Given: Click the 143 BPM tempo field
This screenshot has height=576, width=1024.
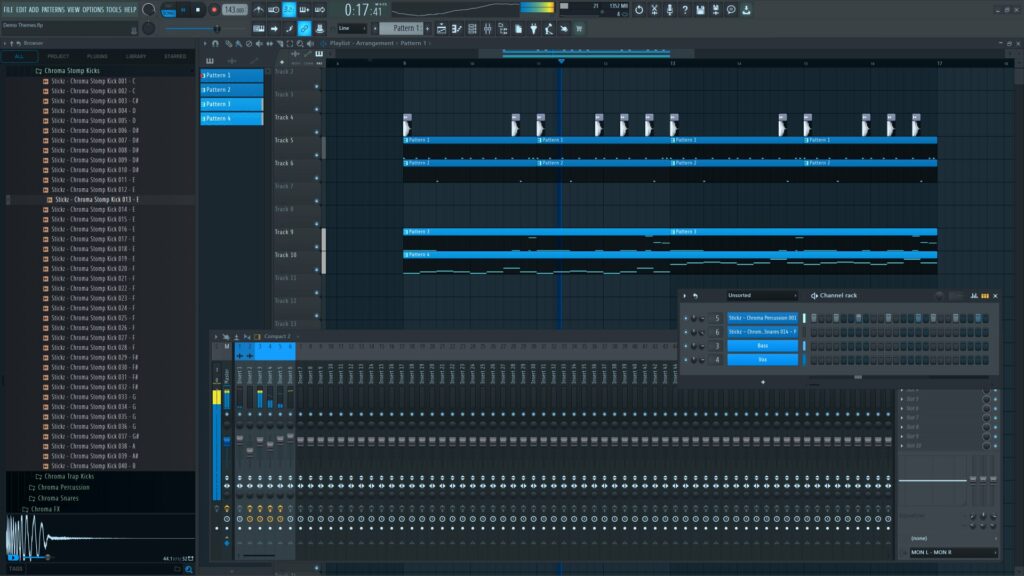Looking at the screenshot, I should click(234, 10).
